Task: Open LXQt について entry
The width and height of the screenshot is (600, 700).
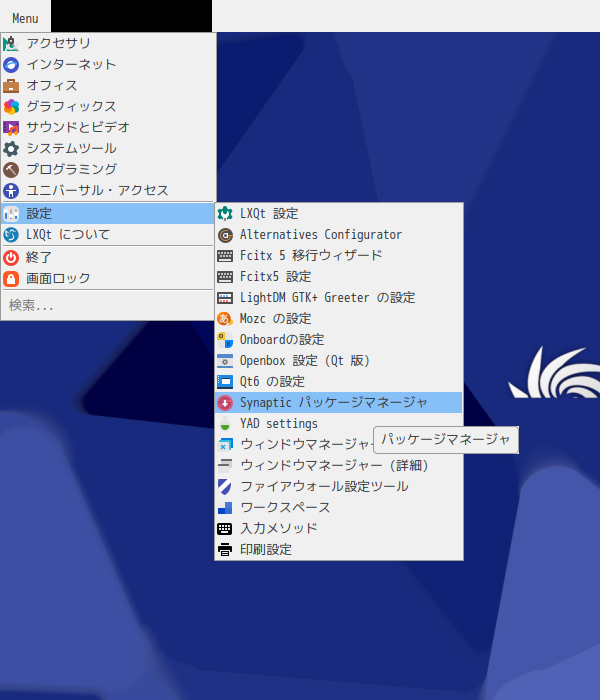Action: [x=108, y=235]
